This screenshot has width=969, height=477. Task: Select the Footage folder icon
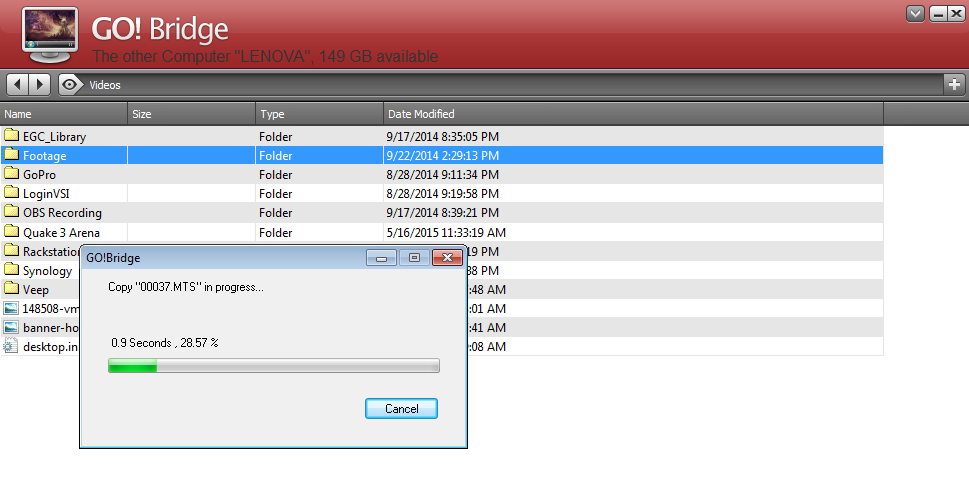pyautogui.click(x=11, y=154)
